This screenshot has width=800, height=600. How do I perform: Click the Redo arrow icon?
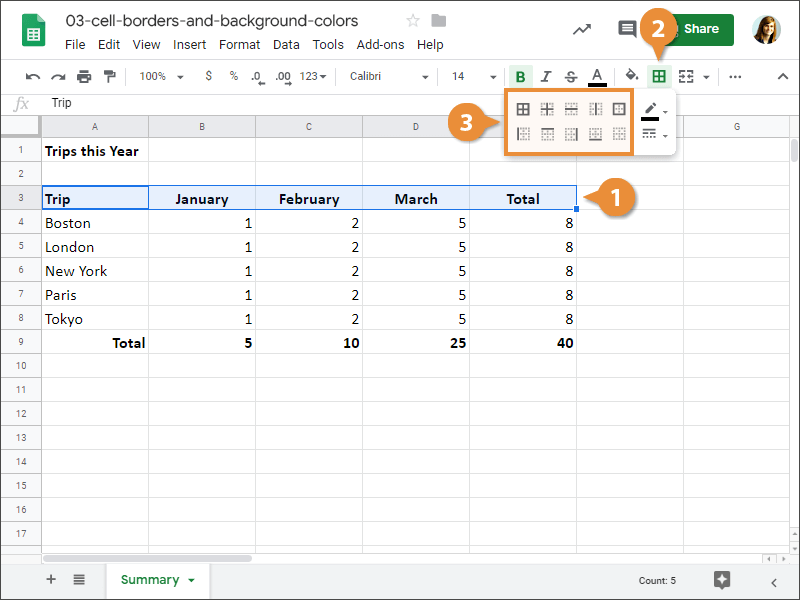(58, 77)
